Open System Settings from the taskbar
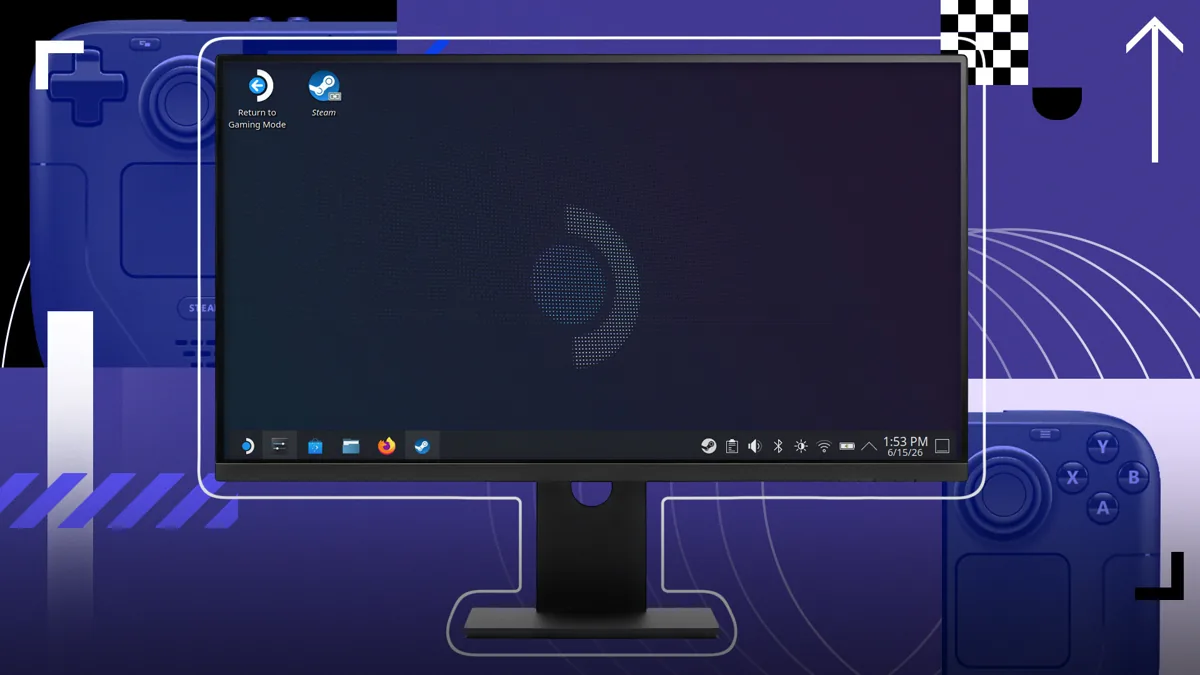1200x675 pixels. point(279,446)
